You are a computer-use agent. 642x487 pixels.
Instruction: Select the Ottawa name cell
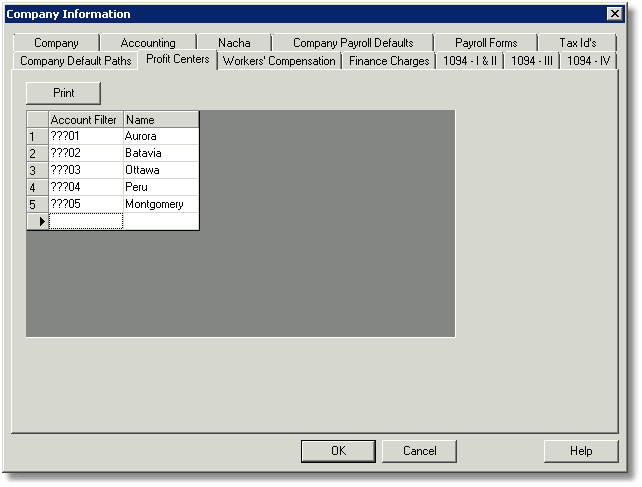tap(161, 170)
